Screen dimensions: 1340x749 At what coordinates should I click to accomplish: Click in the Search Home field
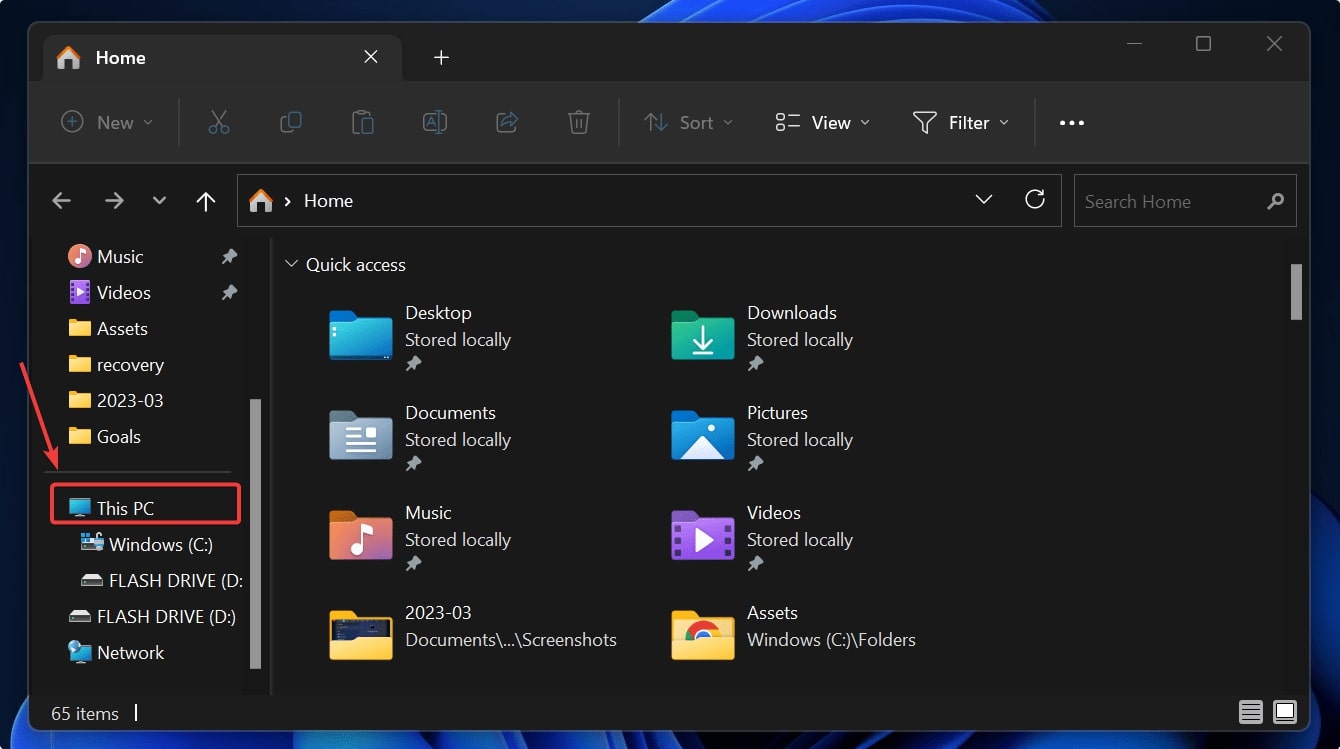1170,201
